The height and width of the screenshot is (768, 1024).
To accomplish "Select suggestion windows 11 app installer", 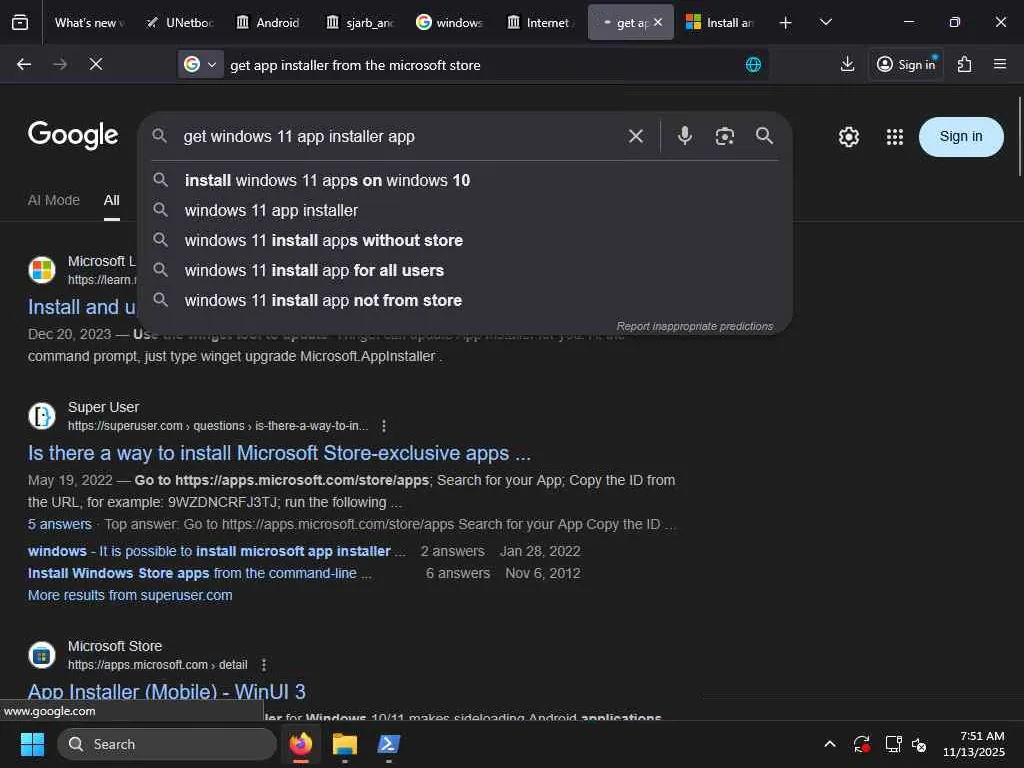I will coord(464,210).
